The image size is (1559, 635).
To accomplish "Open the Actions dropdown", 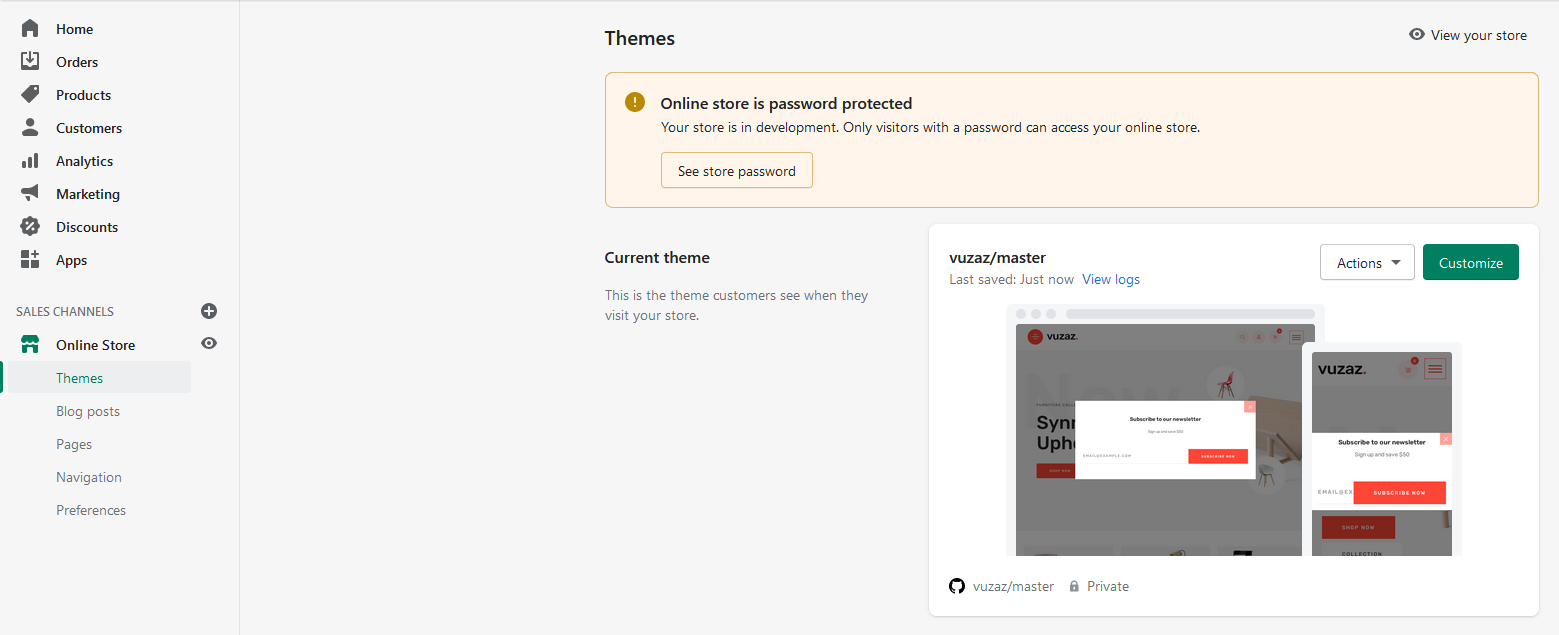I will point(1367,263).
